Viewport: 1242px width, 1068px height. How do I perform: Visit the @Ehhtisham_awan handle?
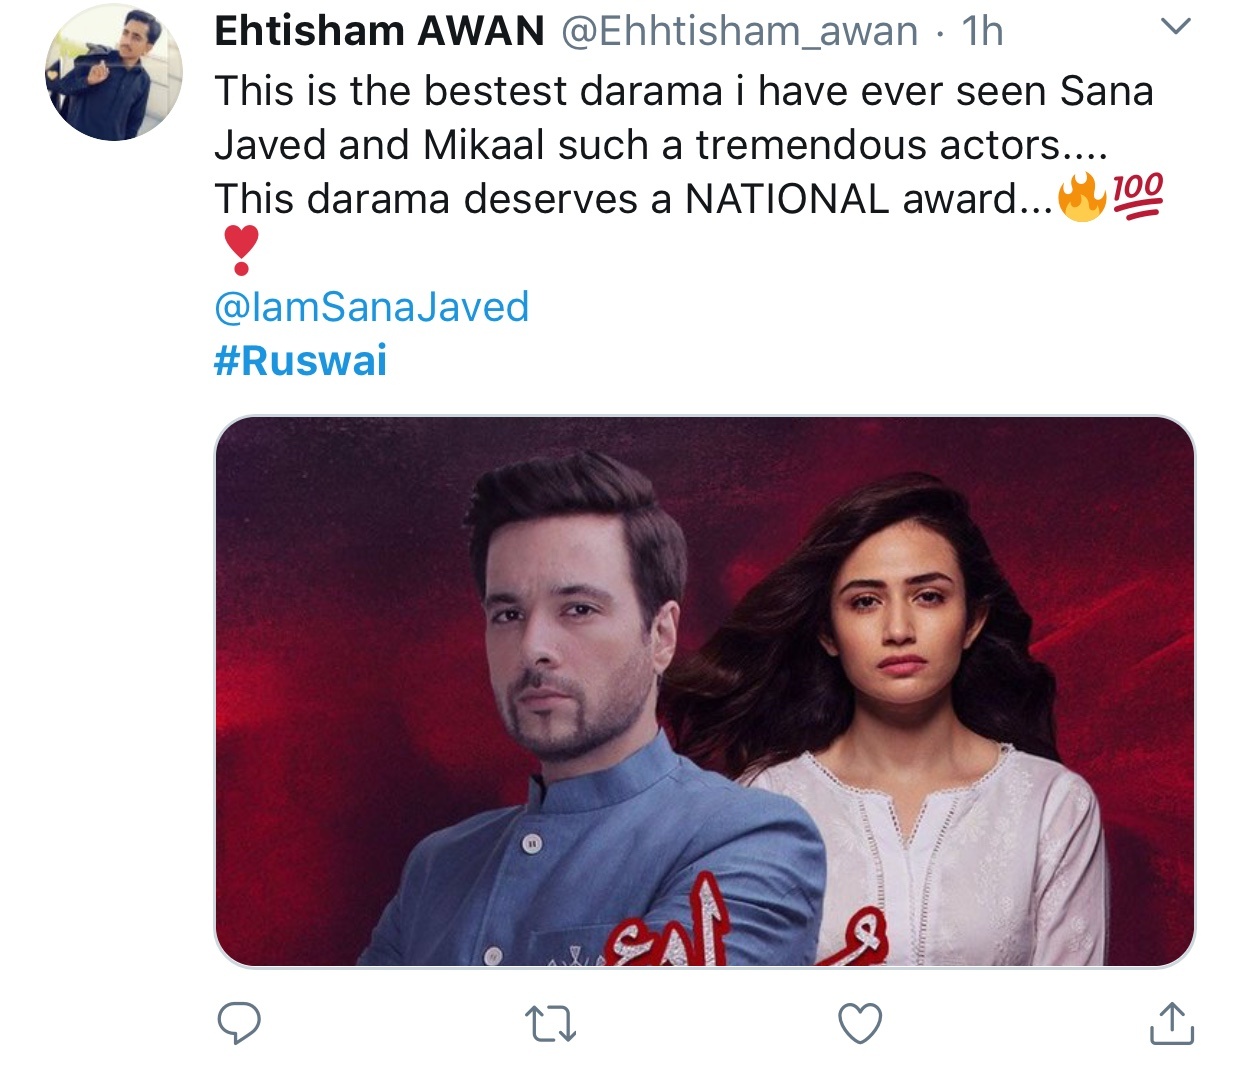[x=738, y=31]
